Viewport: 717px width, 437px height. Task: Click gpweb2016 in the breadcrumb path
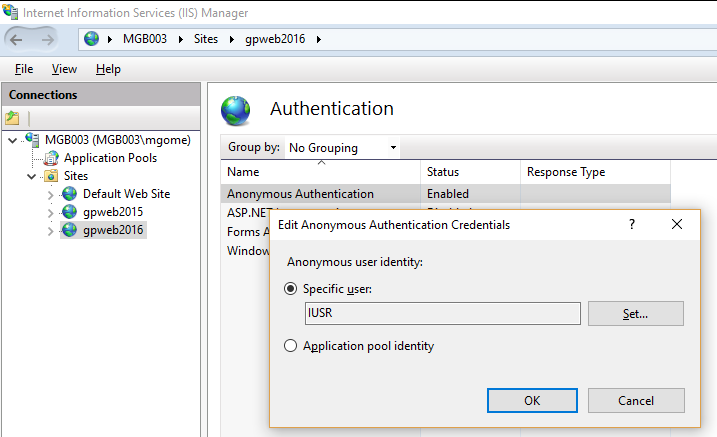click(275, 39)
